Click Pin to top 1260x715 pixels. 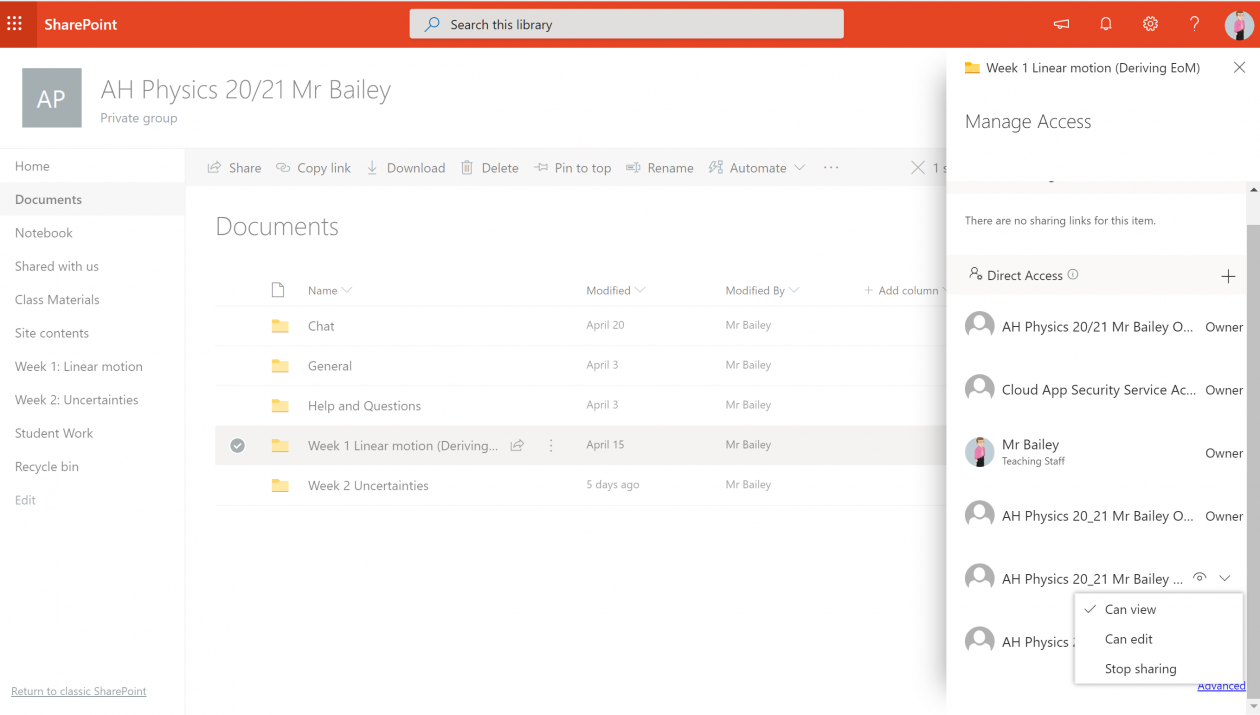[x=573, y=168]
